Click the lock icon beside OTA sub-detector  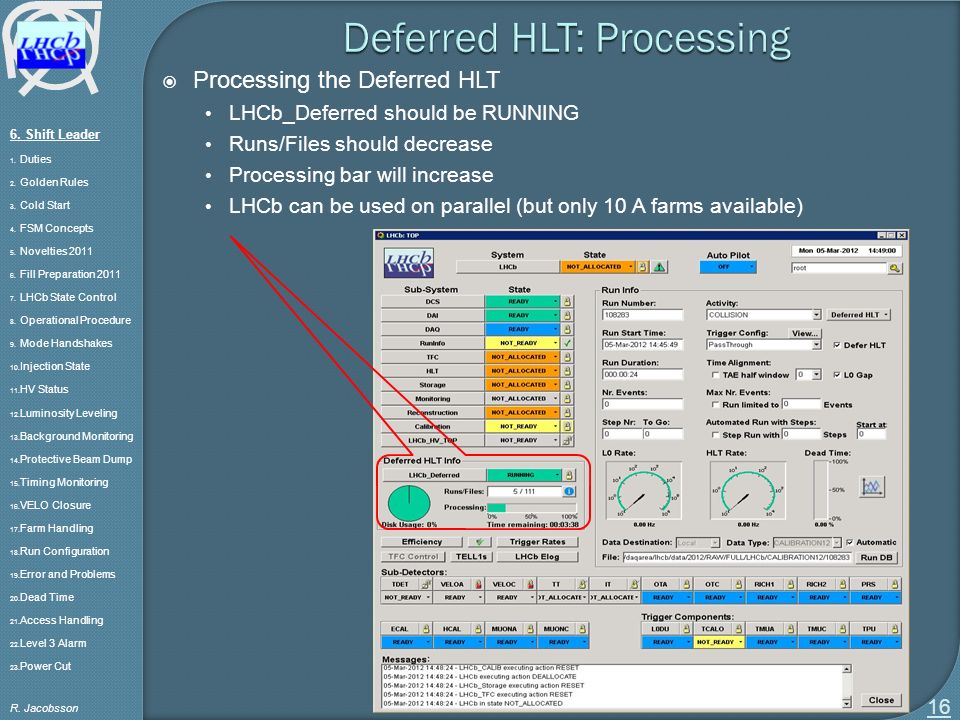687,585
